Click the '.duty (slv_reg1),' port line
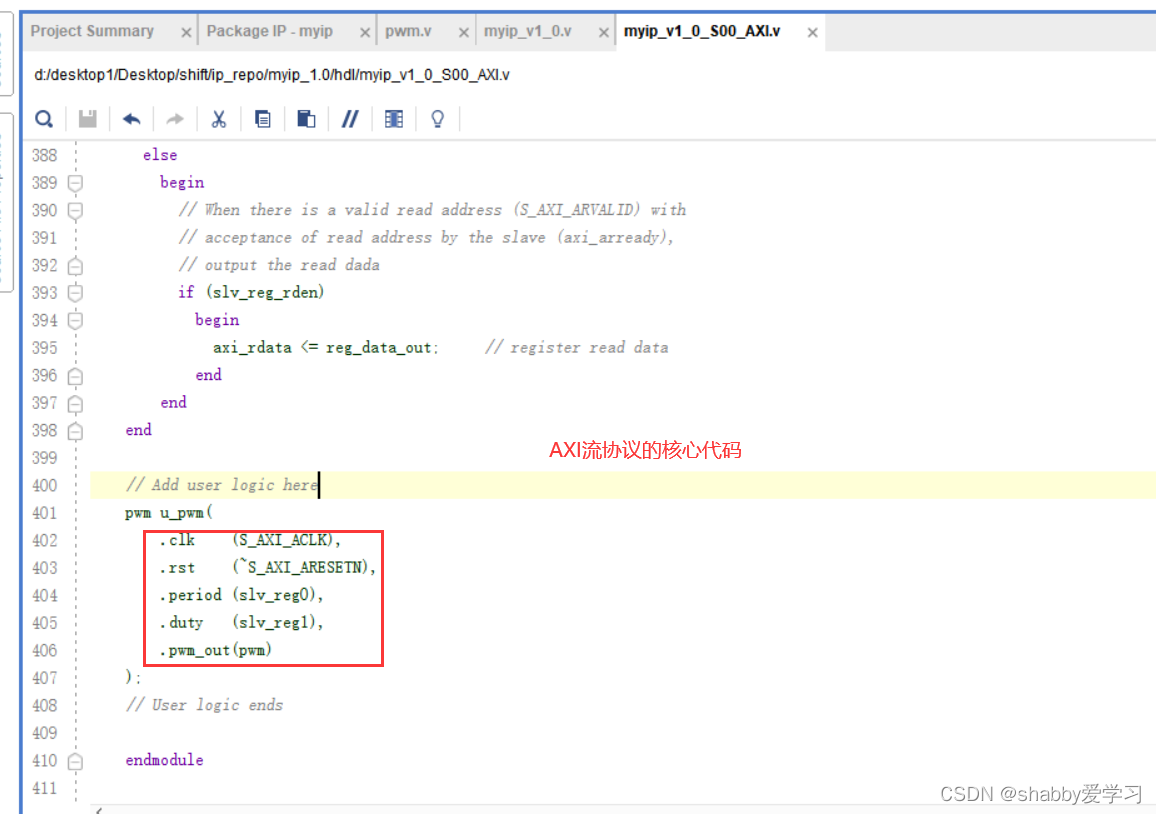The width and height of the screenshot is (1156, 814). [241, 622]
